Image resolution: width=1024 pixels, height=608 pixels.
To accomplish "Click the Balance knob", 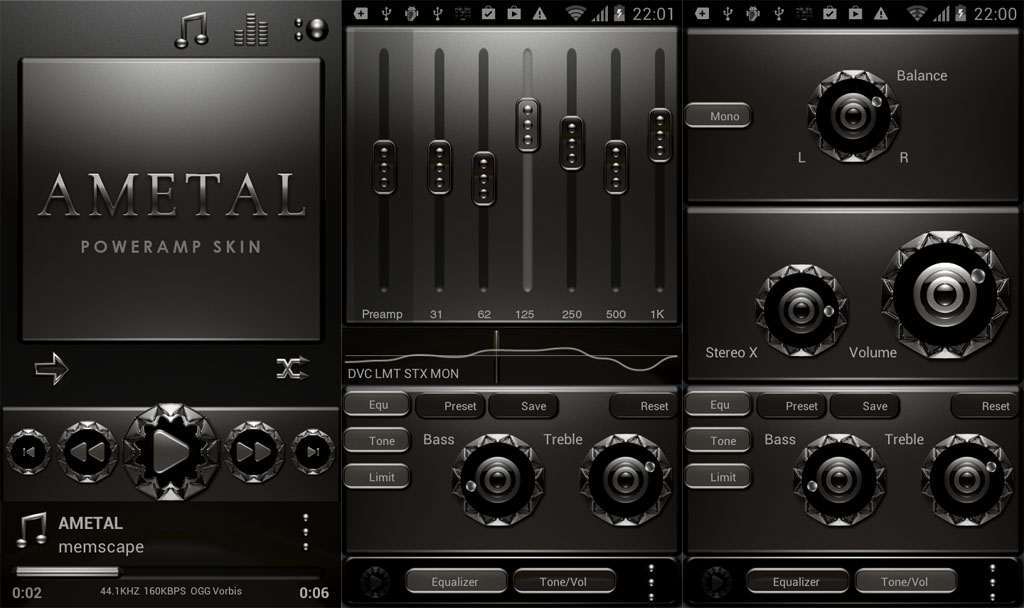I will [854, 116].
